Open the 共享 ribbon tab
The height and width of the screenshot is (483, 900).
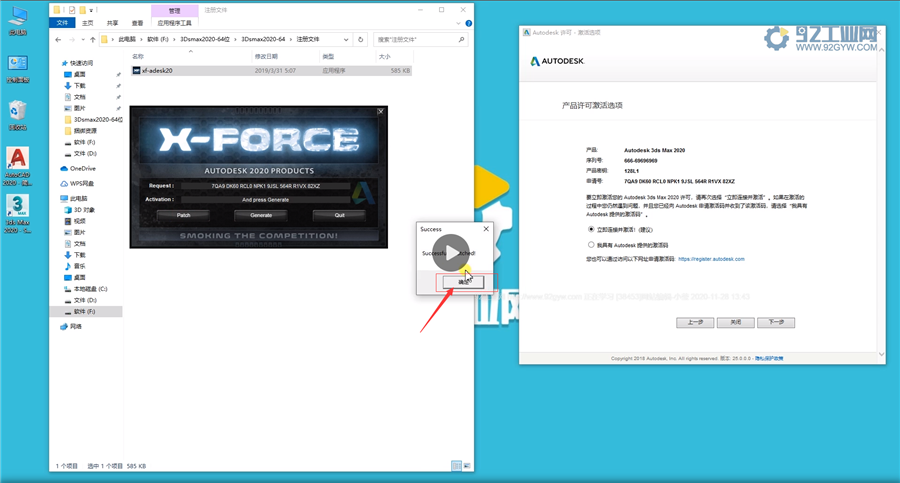coord(112,23)
